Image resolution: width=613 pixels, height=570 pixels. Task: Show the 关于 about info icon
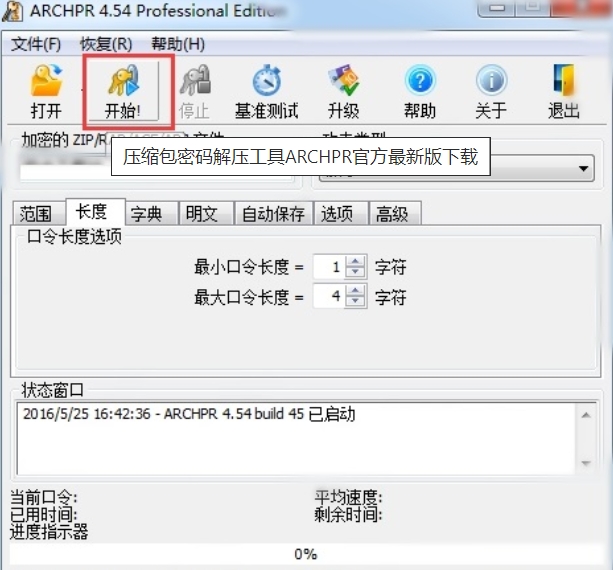click(x=491, y=92)
